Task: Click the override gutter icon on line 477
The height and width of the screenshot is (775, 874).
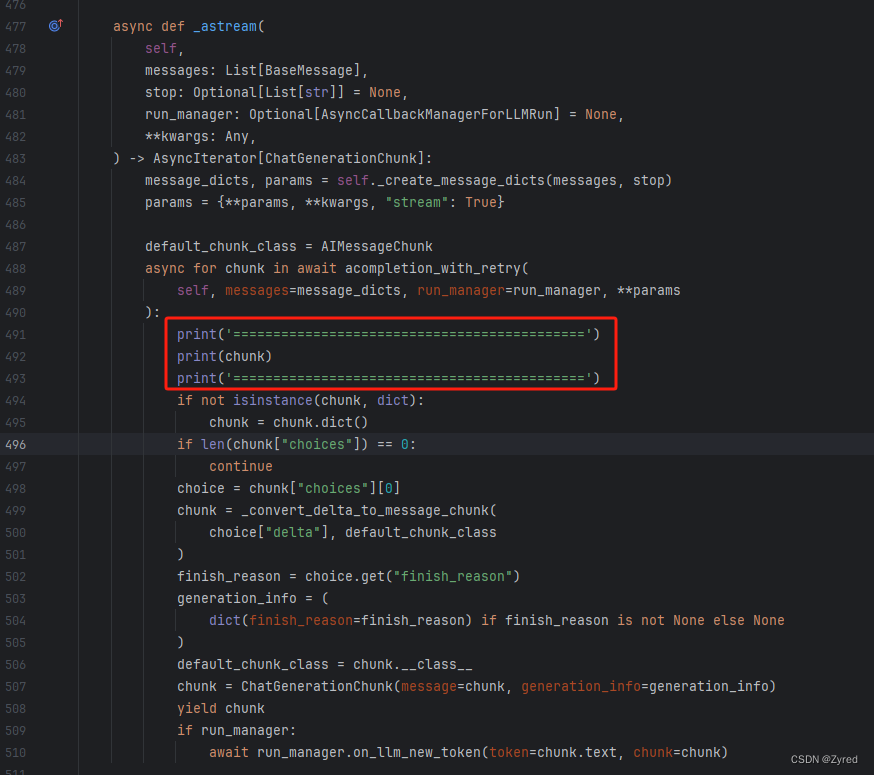Action: (x=56, y=25)
